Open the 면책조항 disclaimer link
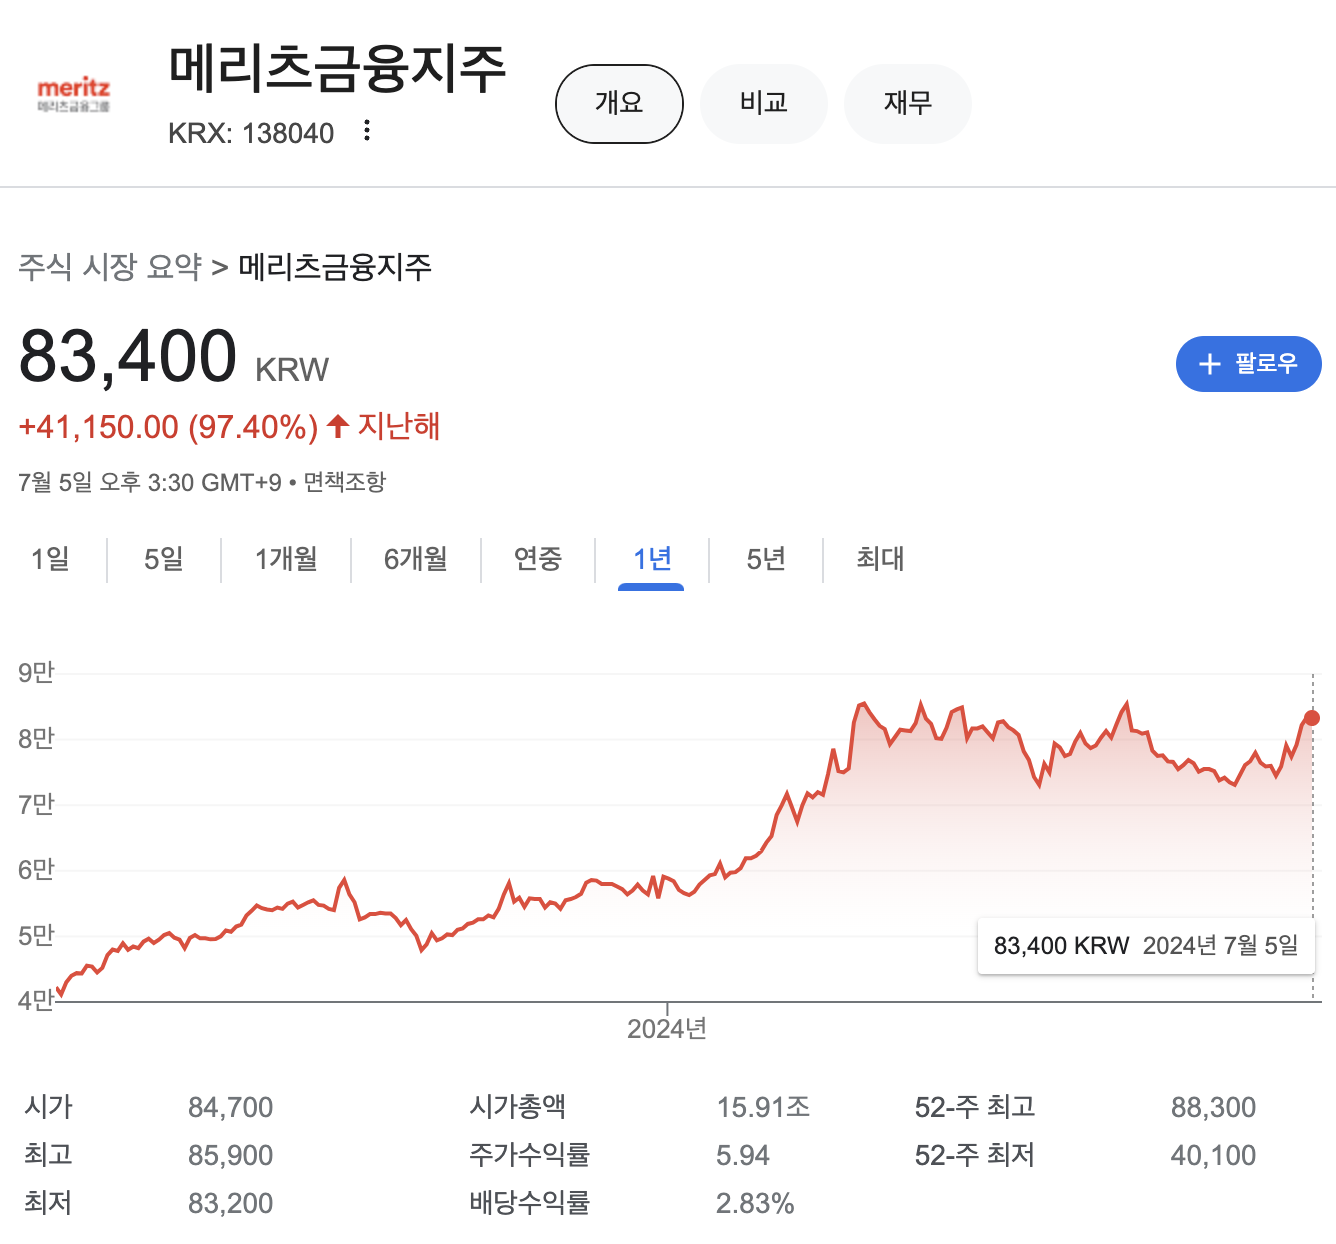 [345, 482]
